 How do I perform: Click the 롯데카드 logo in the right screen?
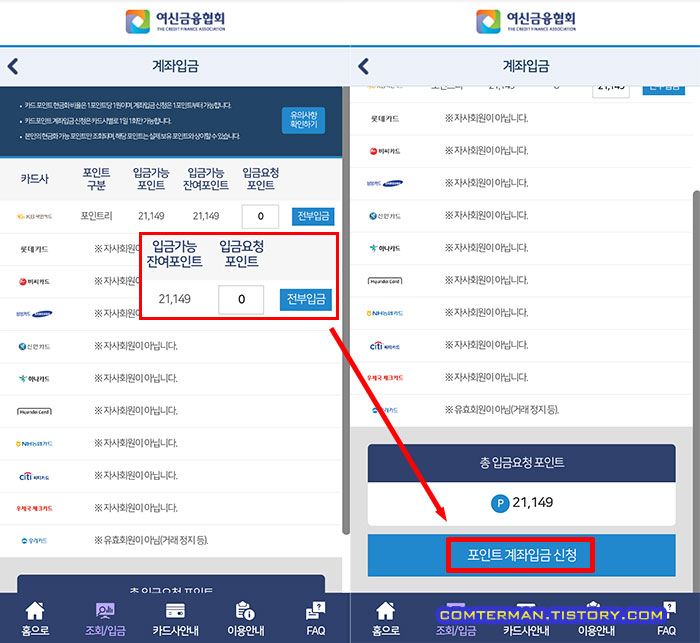(385, 119)
